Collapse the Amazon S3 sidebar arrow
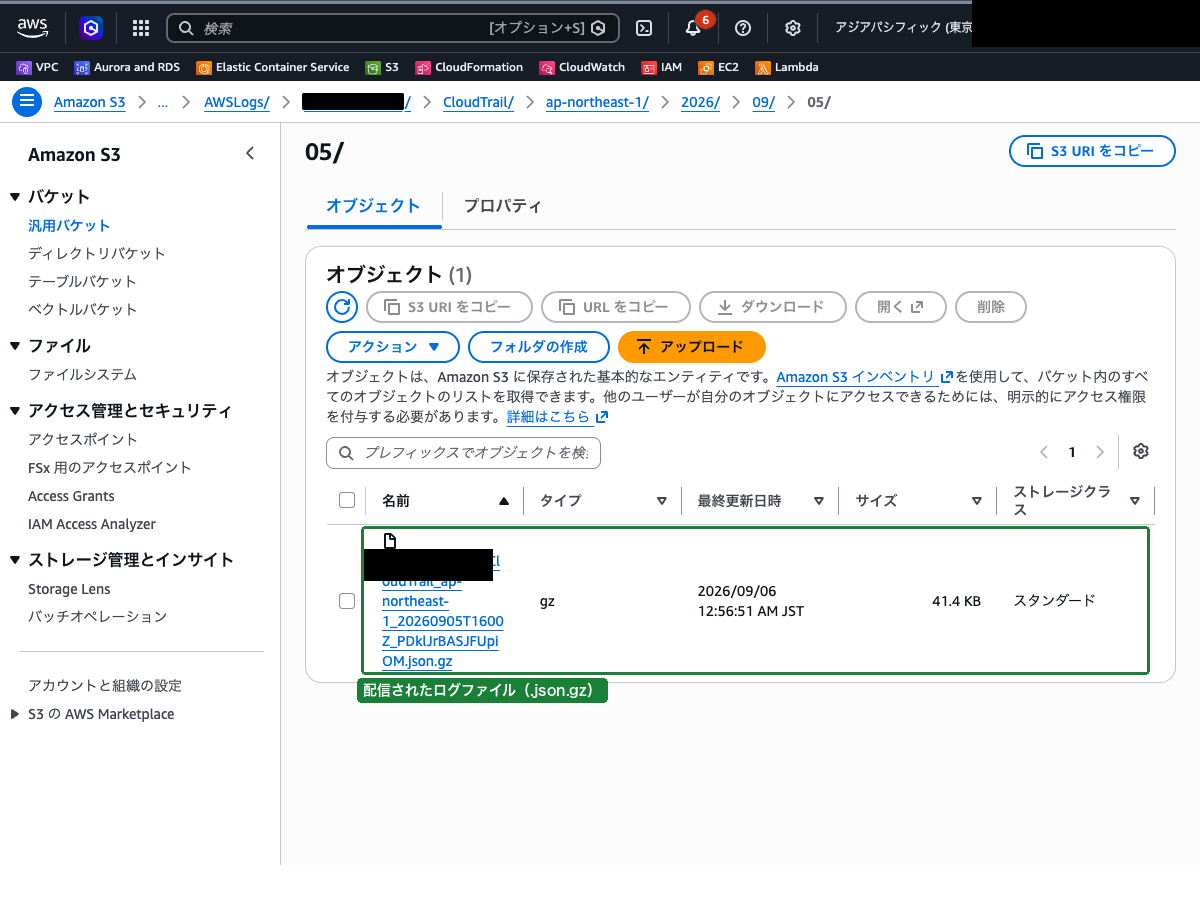The image size is (1200, 900). pos(250,153)
